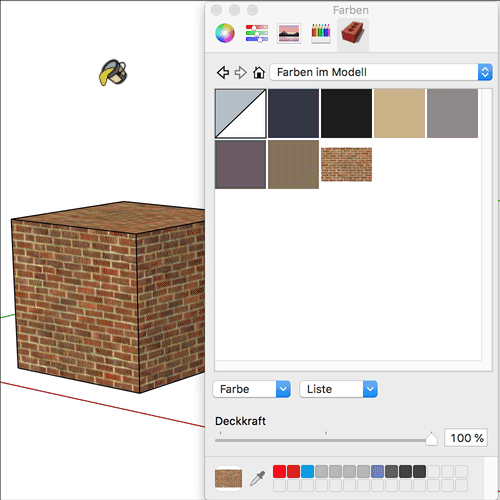The height and width of the screenshot is (500, 500).
Task: Select the brick texture swatch in list
Action: [x=346, y=165]
